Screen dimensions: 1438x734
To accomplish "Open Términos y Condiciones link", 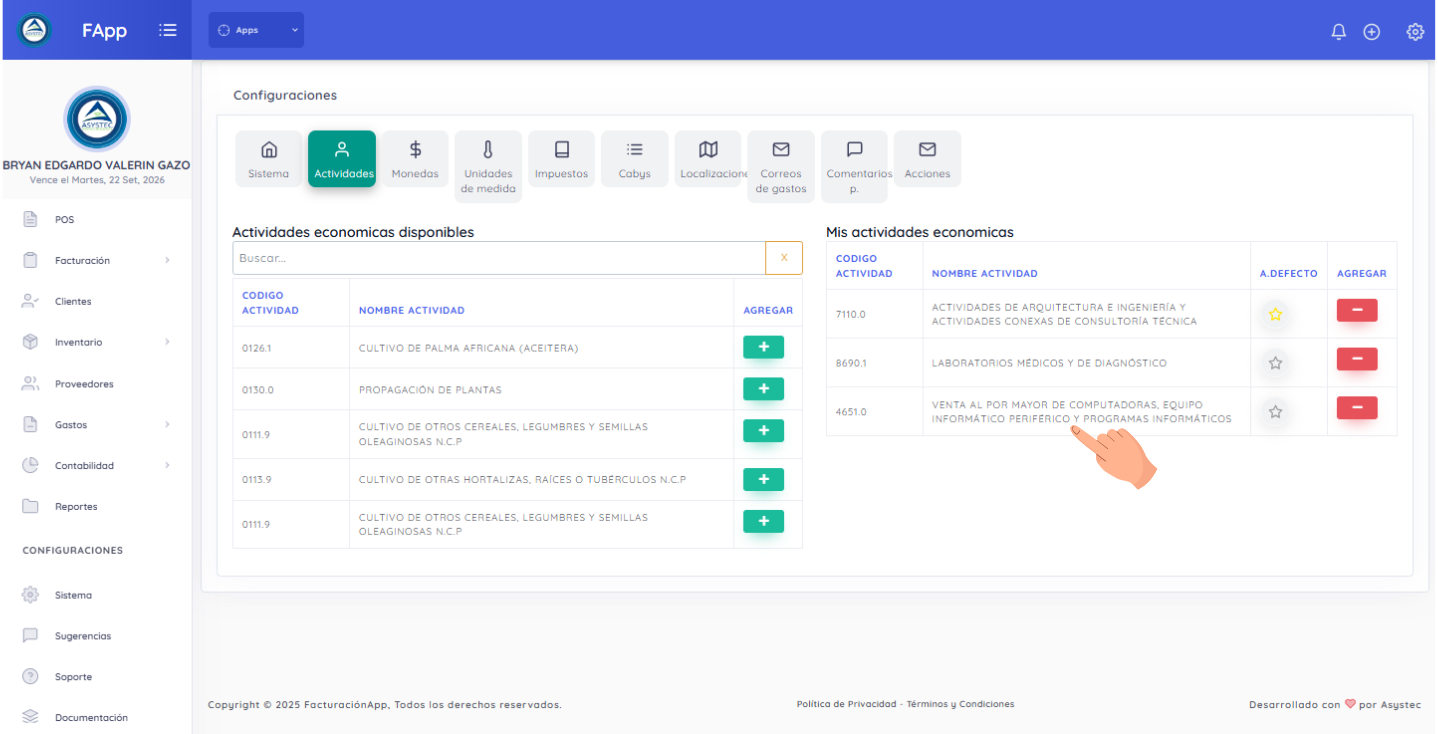I will click(960, 704).
